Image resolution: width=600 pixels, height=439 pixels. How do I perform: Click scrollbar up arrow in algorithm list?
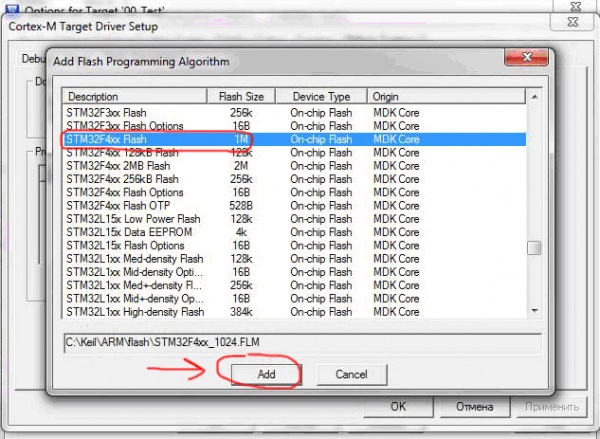[535, 97]
